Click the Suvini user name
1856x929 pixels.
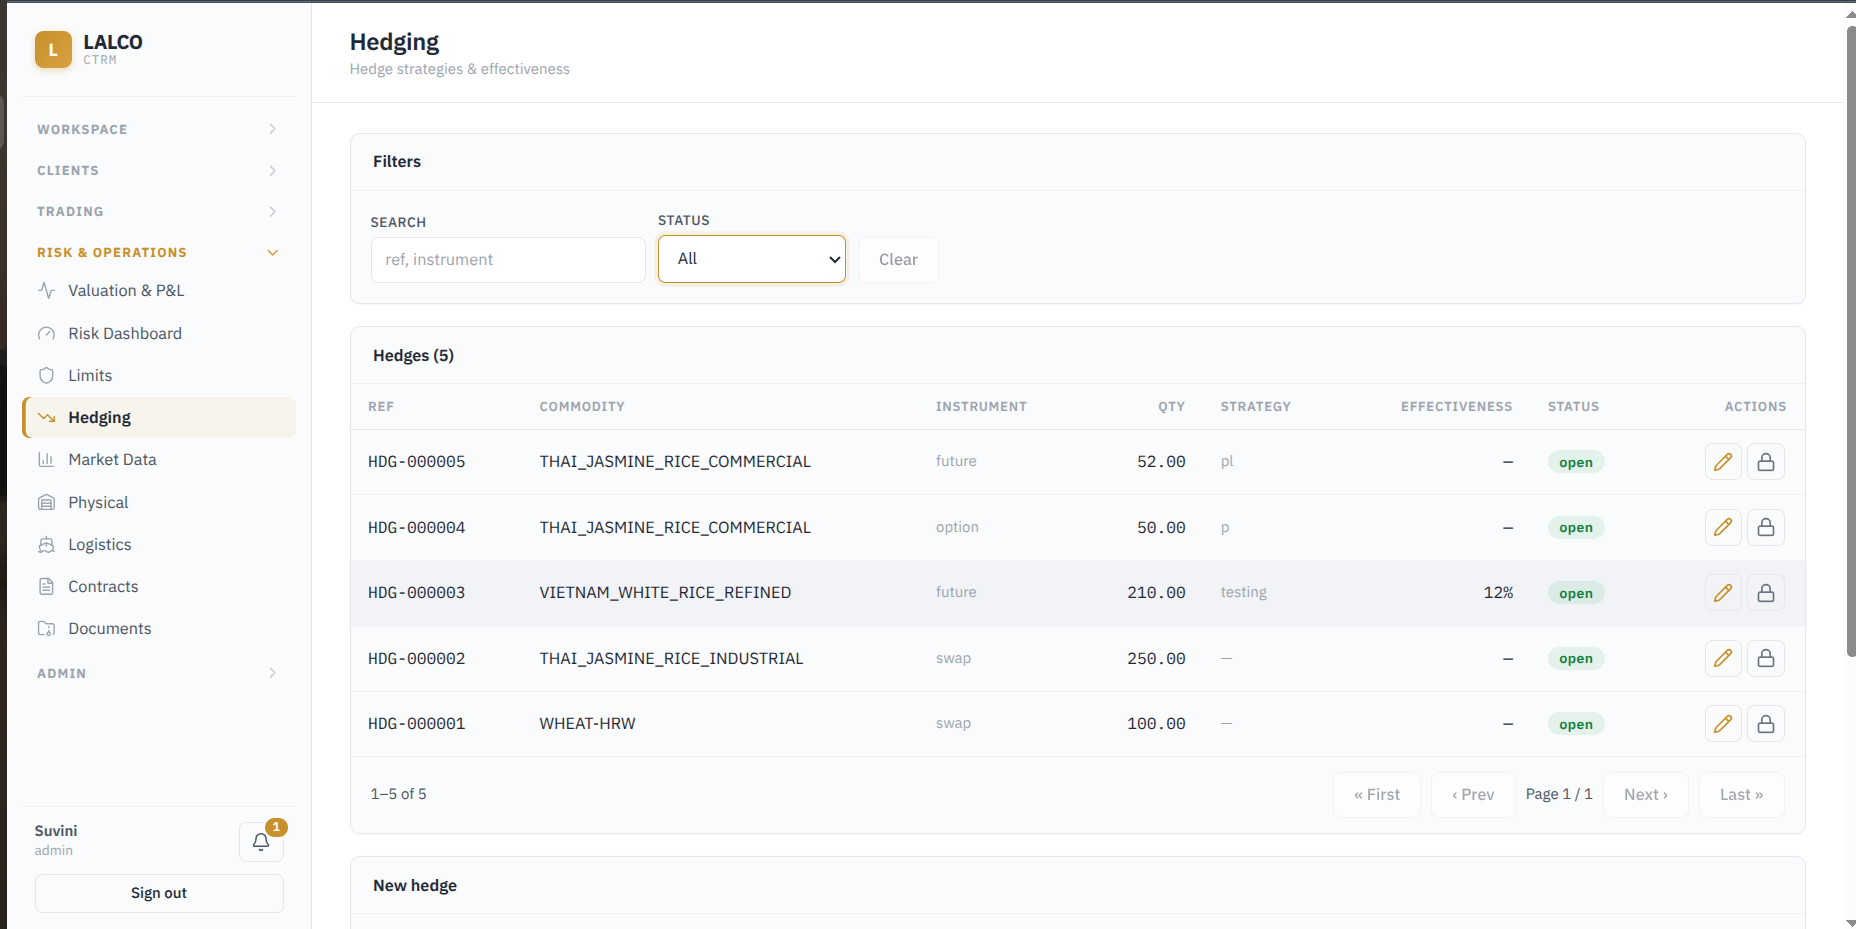[x=56, y=831]
